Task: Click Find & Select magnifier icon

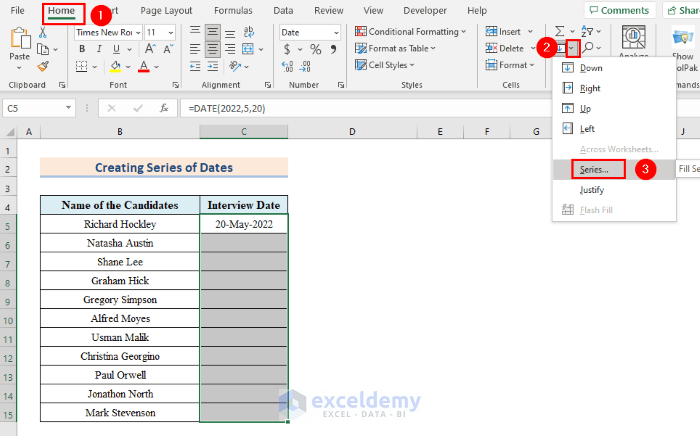Action: pos(588,47)
